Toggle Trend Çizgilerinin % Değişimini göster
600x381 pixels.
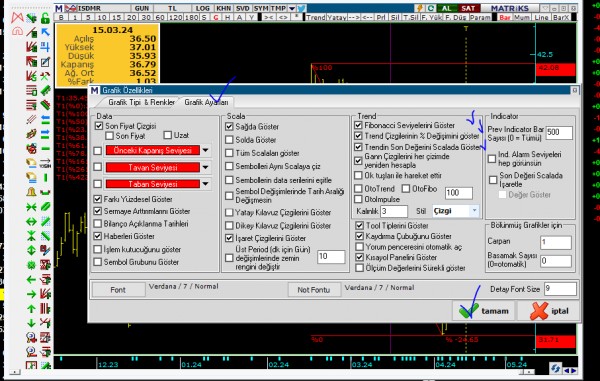[x=358, y=136]
